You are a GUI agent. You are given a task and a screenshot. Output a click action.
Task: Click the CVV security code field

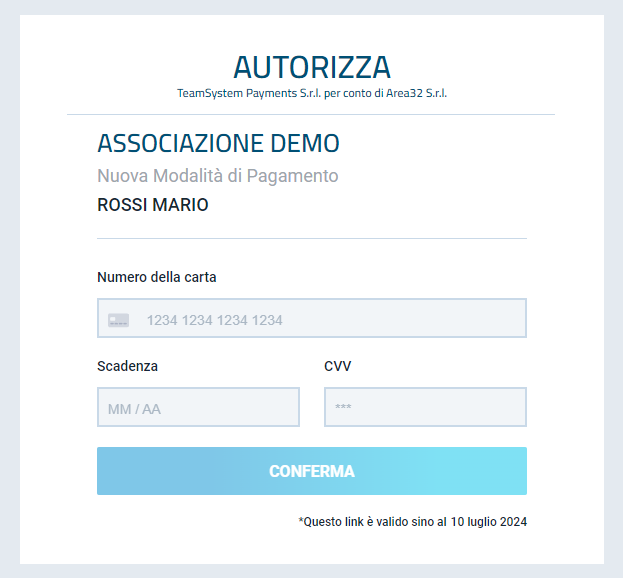coord(426,407)
